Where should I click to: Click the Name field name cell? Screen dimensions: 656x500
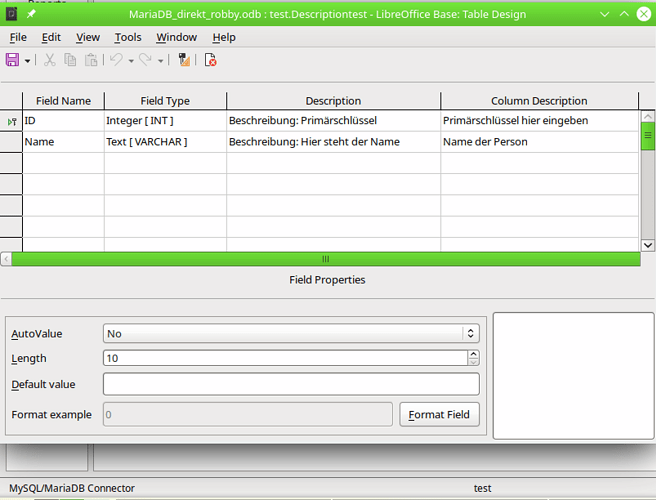pos(63,142)
